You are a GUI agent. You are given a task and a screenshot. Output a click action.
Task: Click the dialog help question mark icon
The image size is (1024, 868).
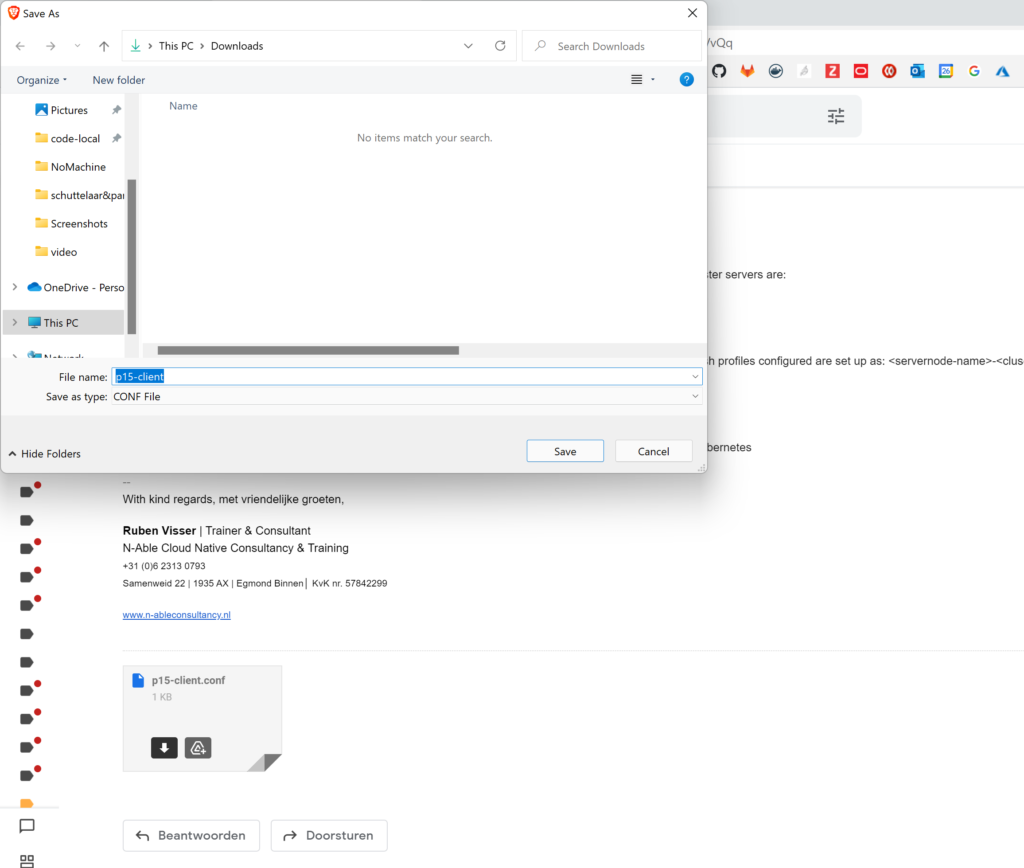coord(686,80)
